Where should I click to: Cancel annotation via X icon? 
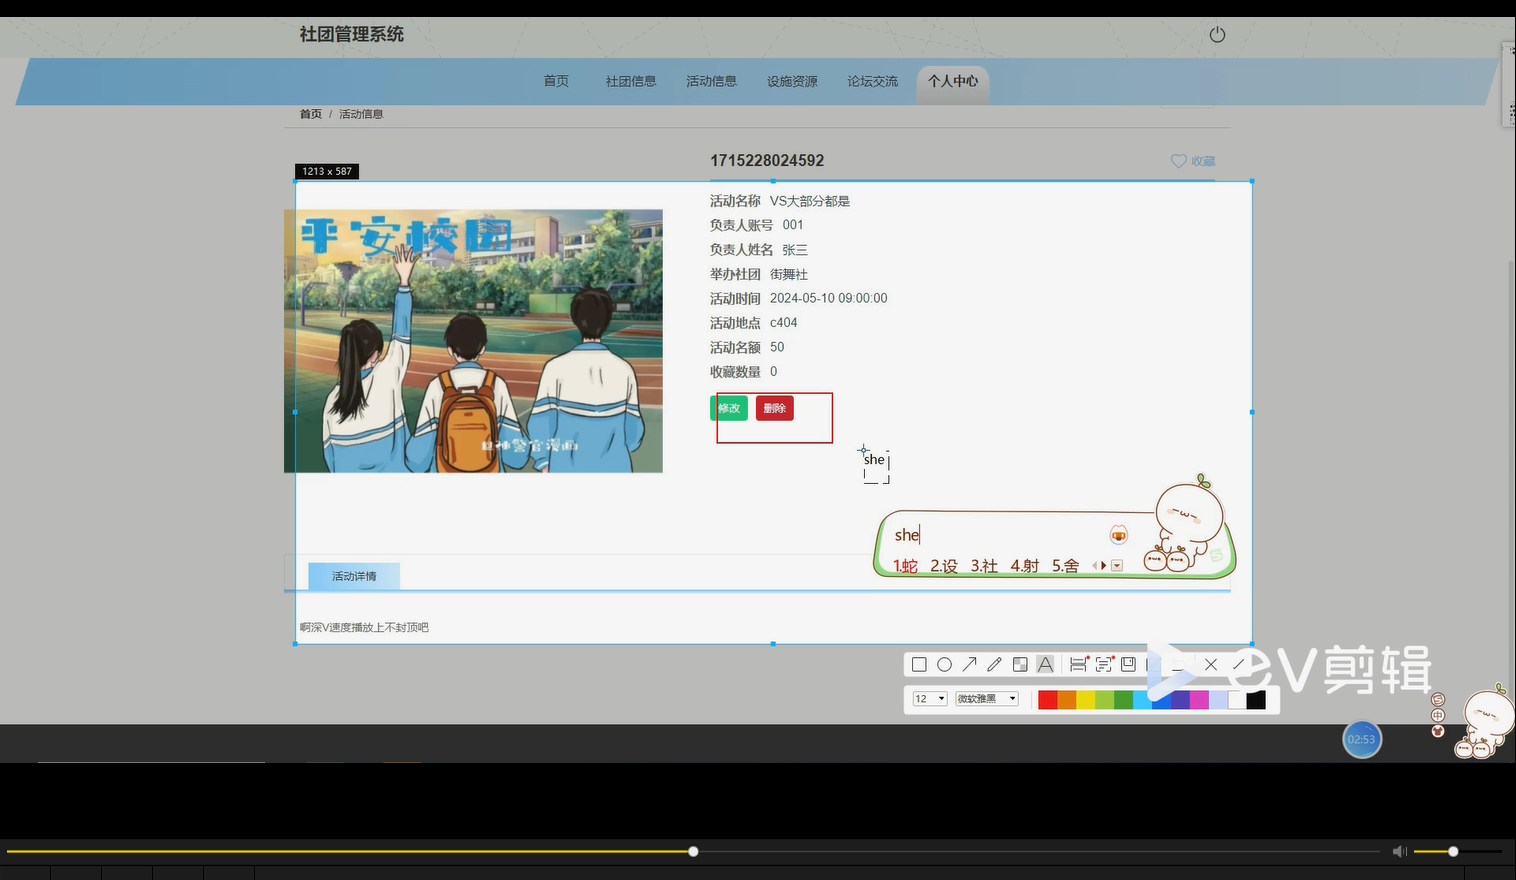(x=1211, y=664)
